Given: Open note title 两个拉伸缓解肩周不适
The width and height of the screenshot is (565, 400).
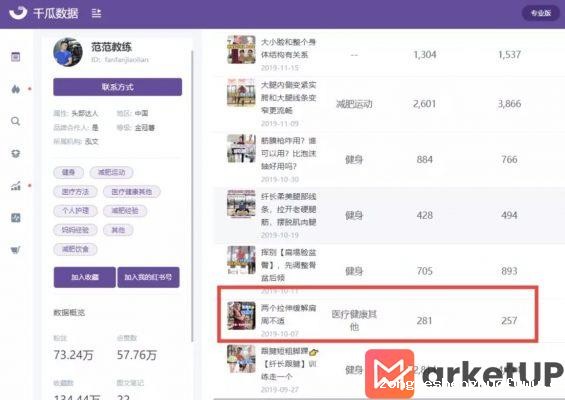Looking at the screenshot, I should [288, 314].
